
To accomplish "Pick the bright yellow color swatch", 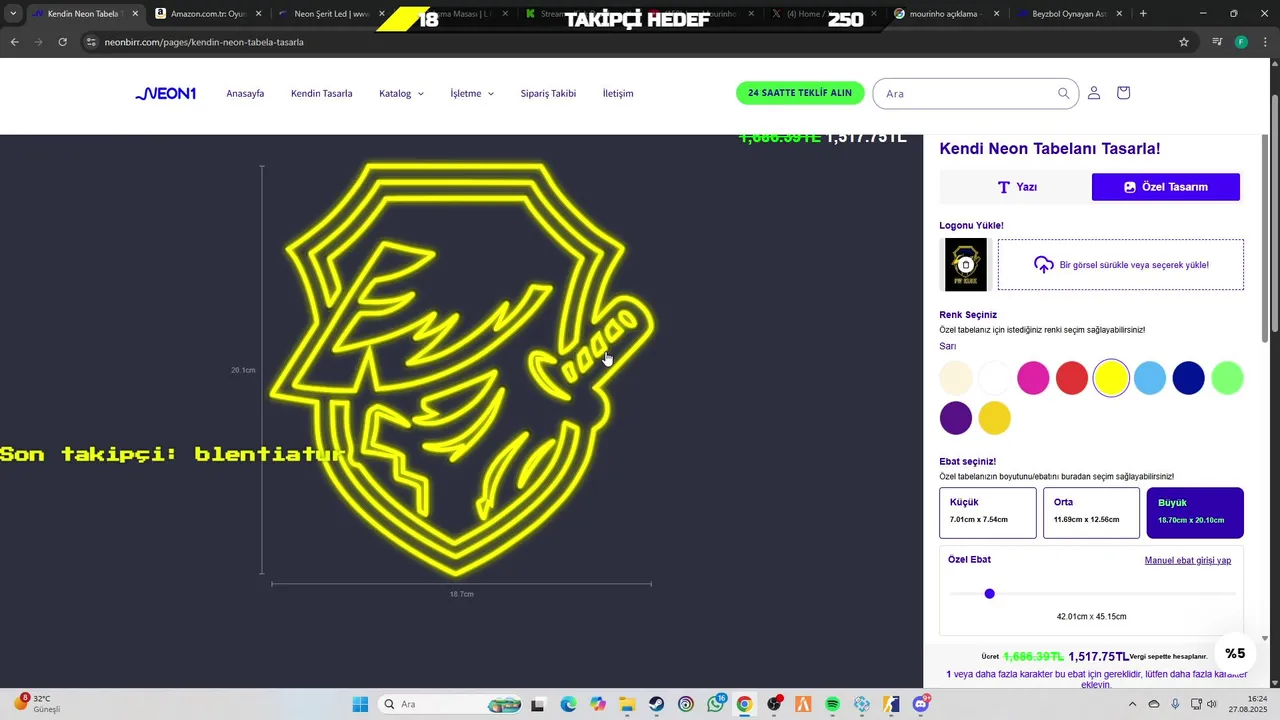I will pyautogui.click(x=1111, y=378).
